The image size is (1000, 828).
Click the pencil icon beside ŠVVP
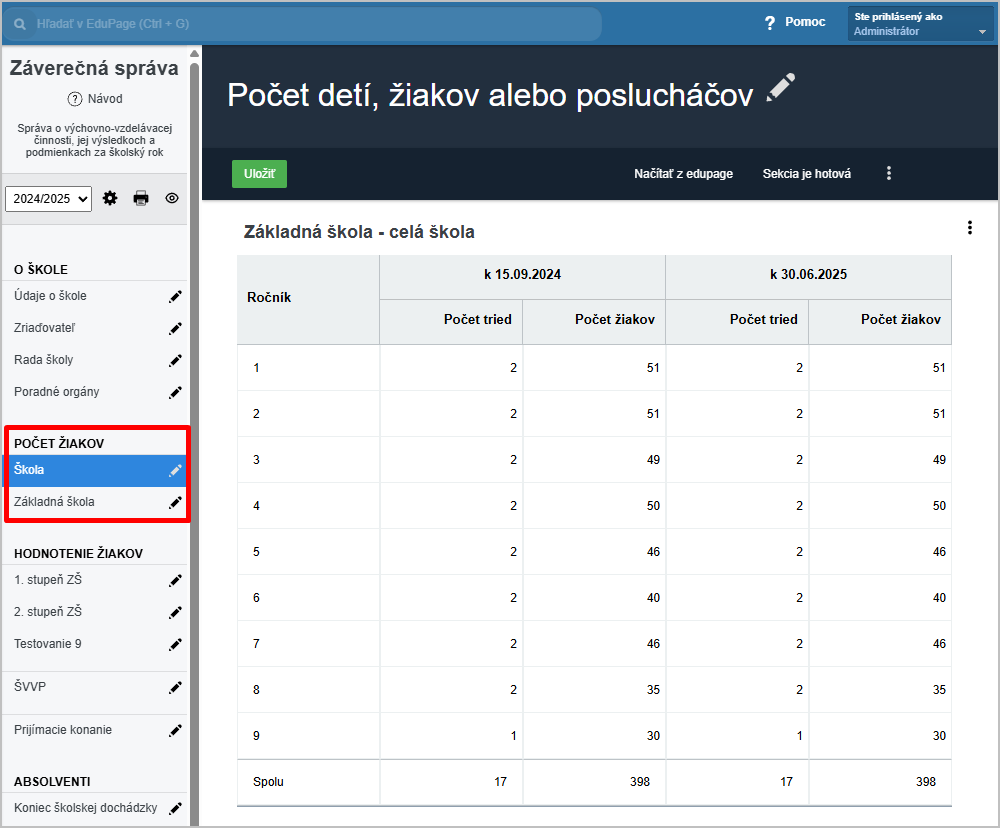175,687
